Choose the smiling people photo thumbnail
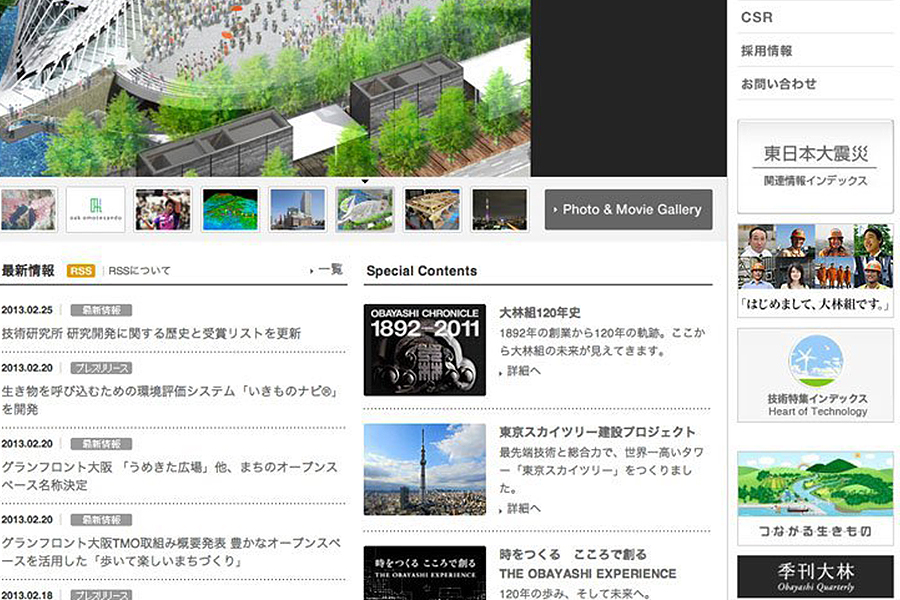Screen dimensions: 900x600 (163, 210)
